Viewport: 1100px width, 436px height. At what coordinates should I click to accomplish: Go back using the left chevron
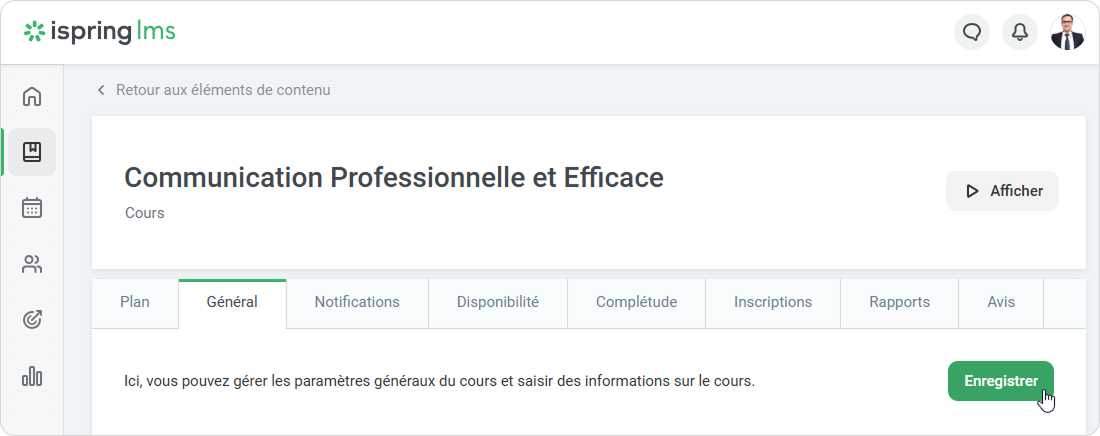coord(101,90)
